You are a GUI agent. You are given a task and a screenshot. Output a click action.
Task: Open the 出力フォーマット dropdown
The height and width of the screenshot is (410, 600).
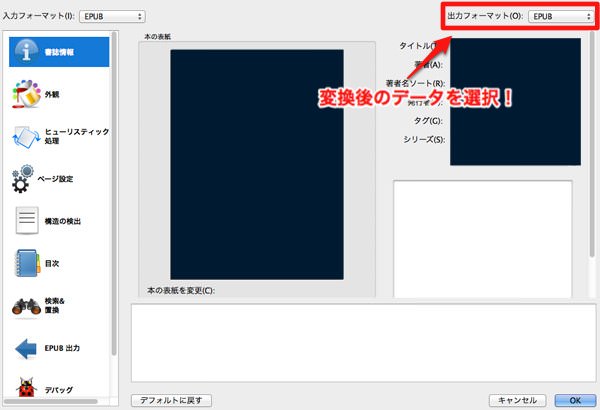561,16
